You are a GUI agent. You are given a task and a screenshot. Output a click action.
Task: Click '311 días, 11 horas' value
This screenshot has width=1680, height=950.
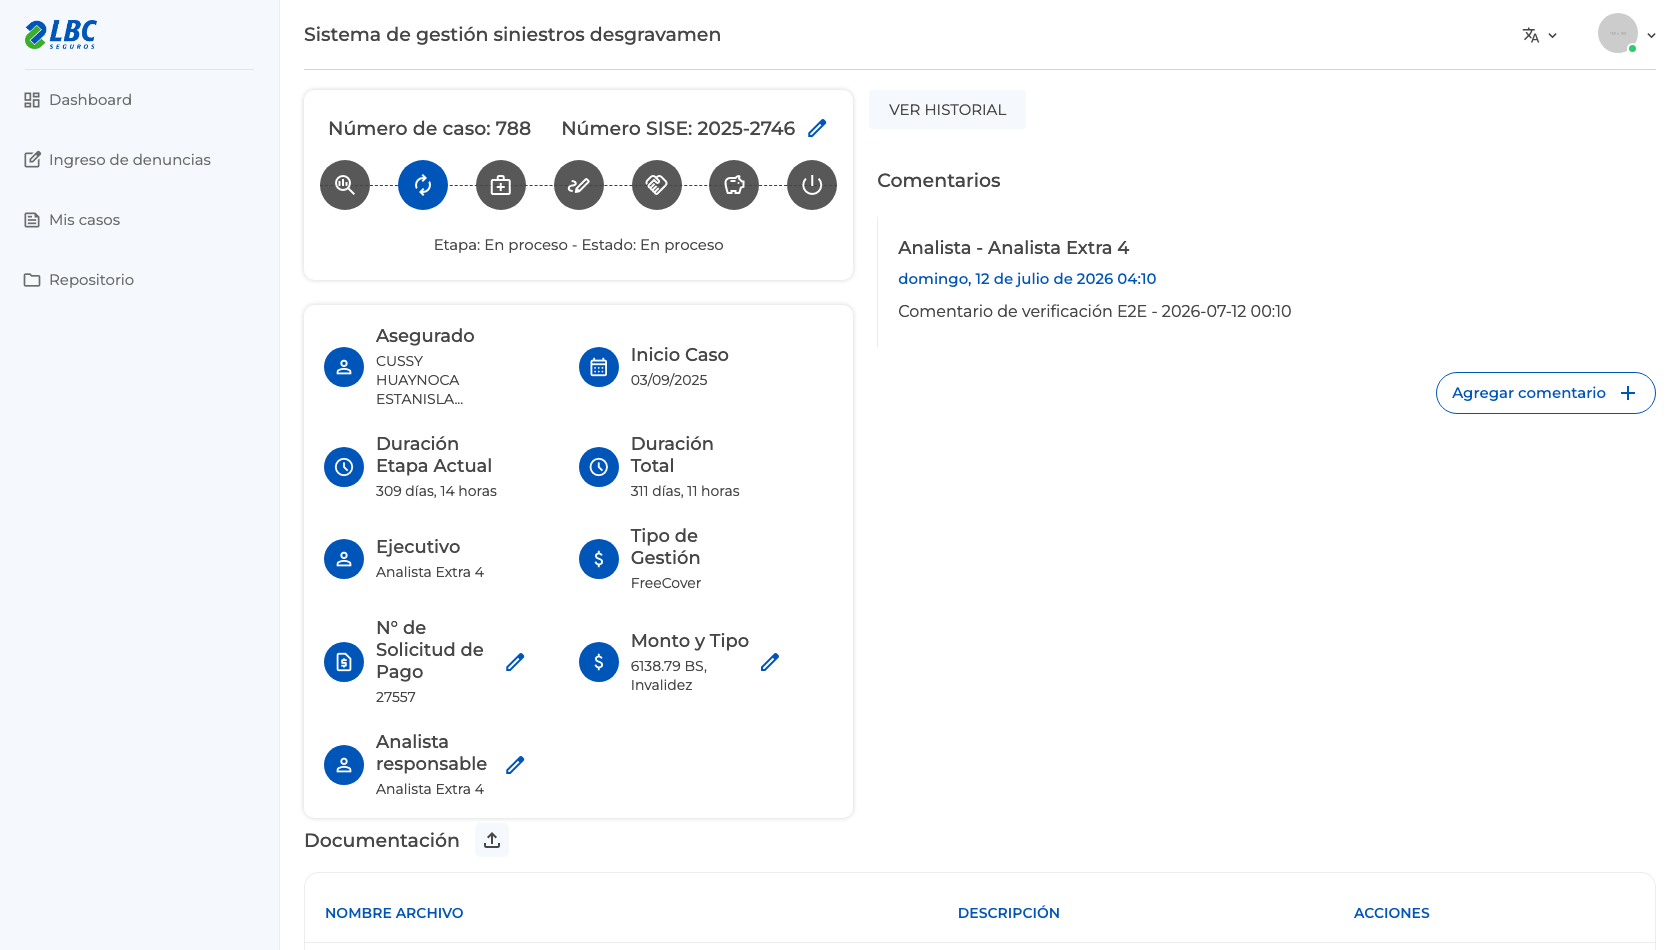pyautogui.click(x=685, y=491)
